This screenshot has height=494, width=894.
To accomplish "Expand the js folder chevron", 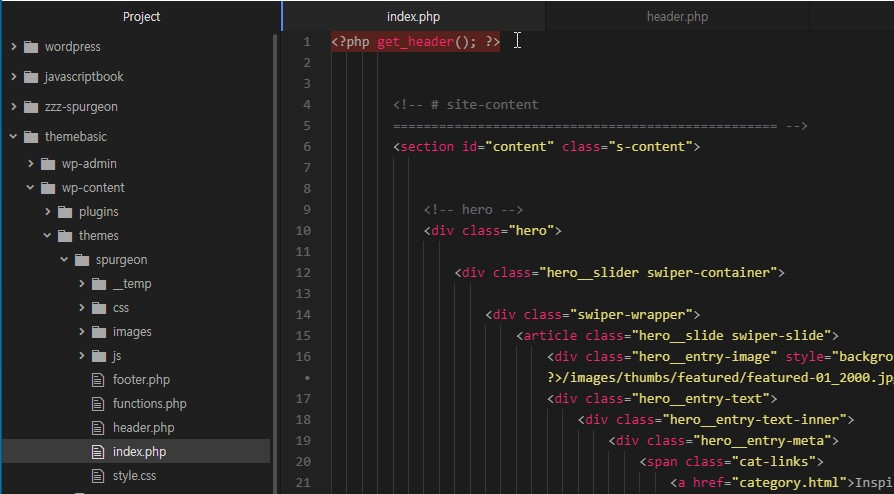I will (82, 355).
